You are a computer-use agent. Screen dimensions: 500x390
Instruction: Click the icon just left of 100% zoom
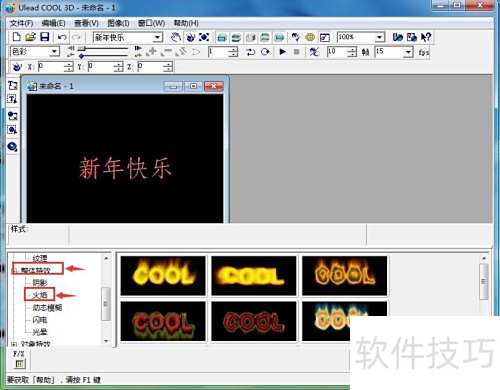pos(325,37)
